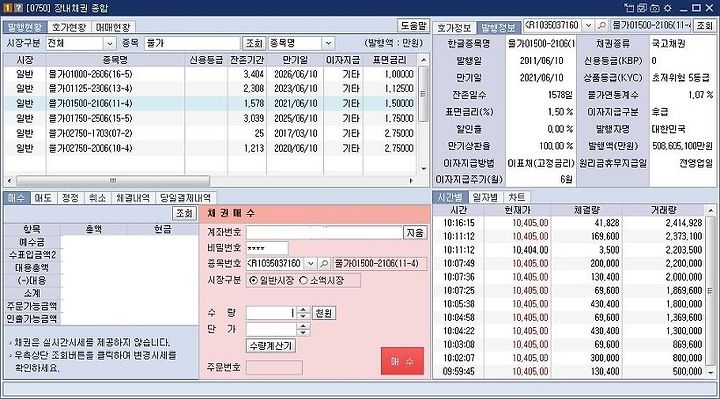Click the up arrow of the 수량 spinner
The image size is (720, 399).
tap(303, 310)
